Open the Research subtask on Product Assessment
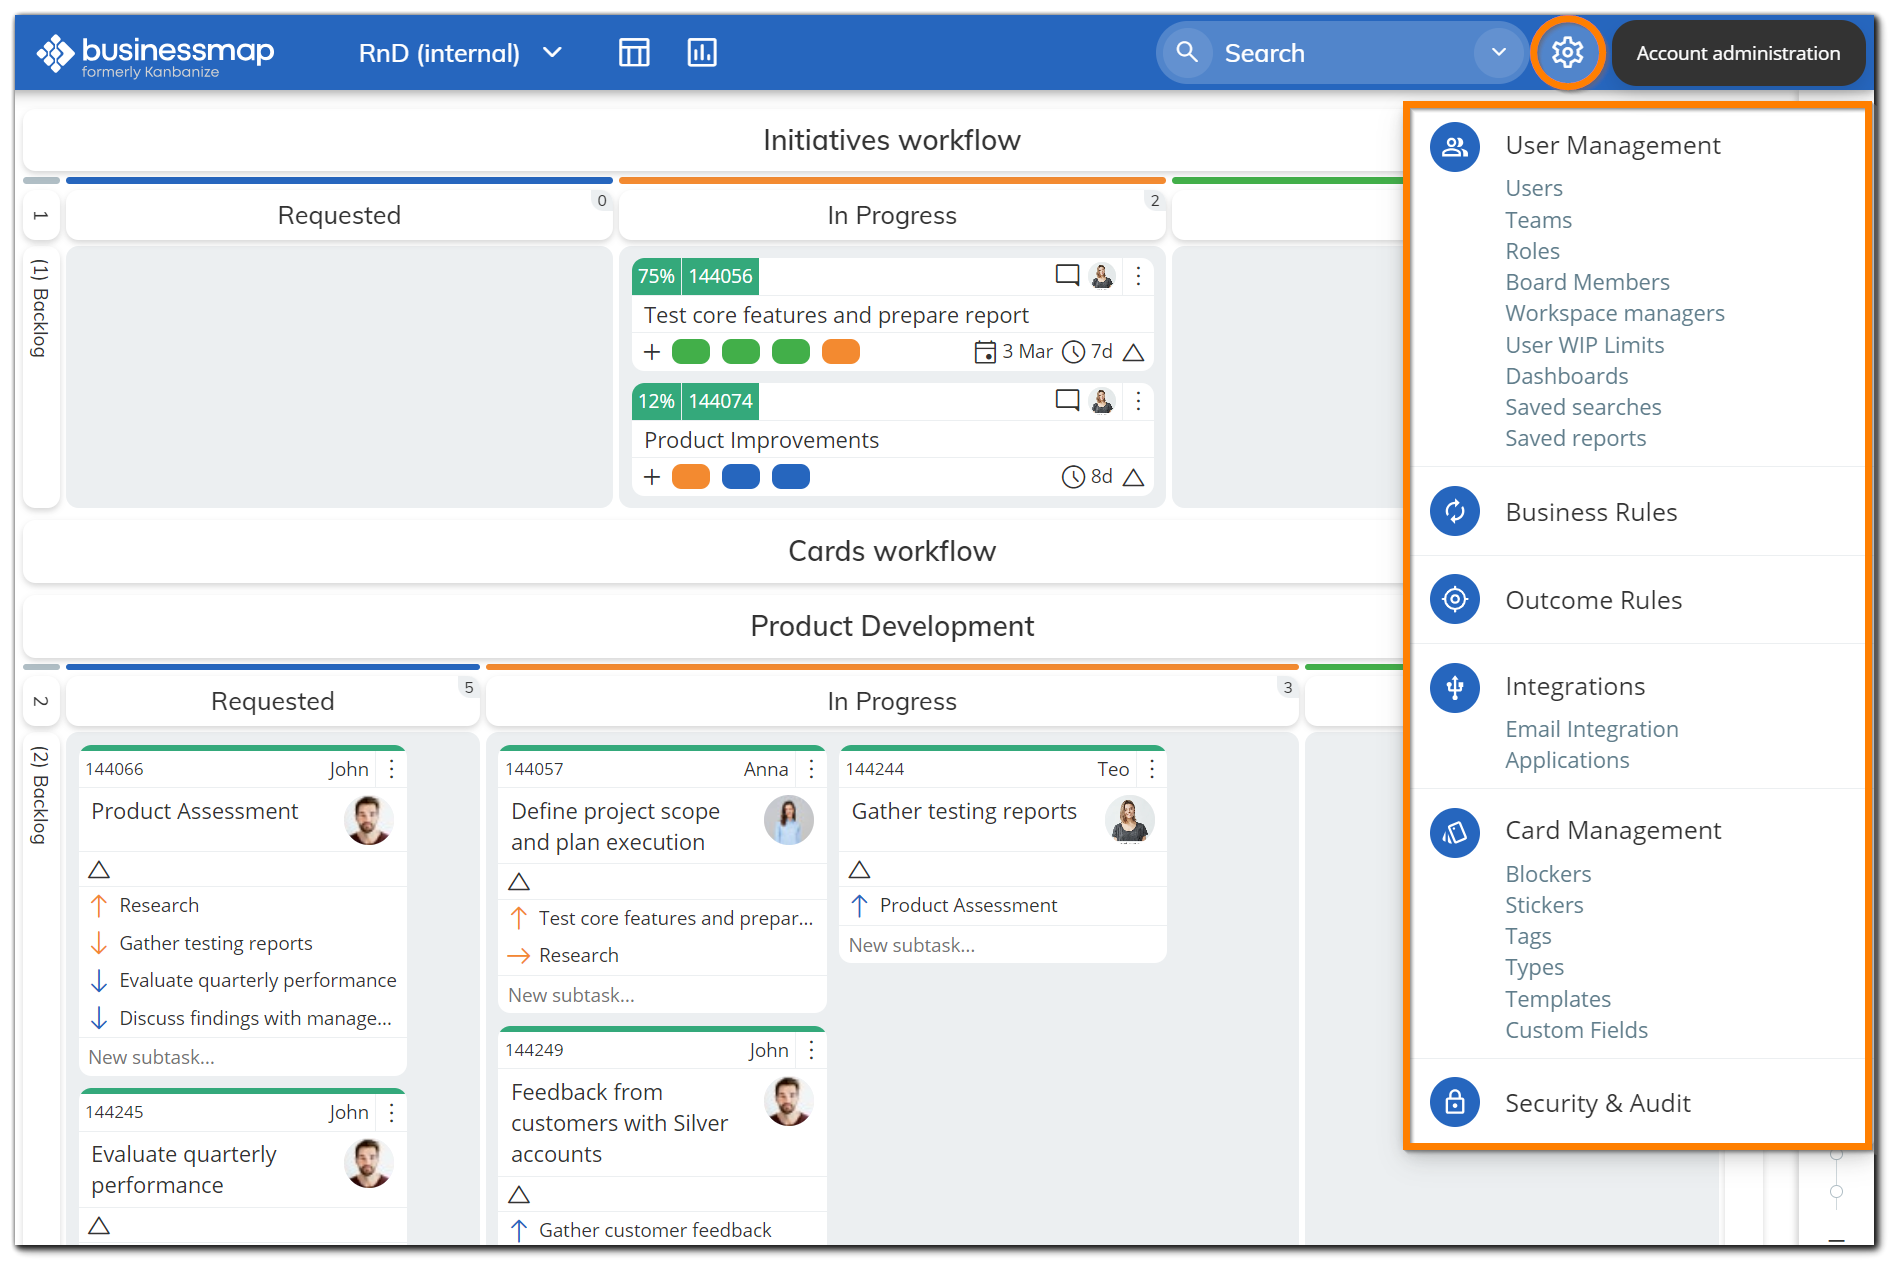The width and height of the screenshot is (1901, 1272). 159,905
